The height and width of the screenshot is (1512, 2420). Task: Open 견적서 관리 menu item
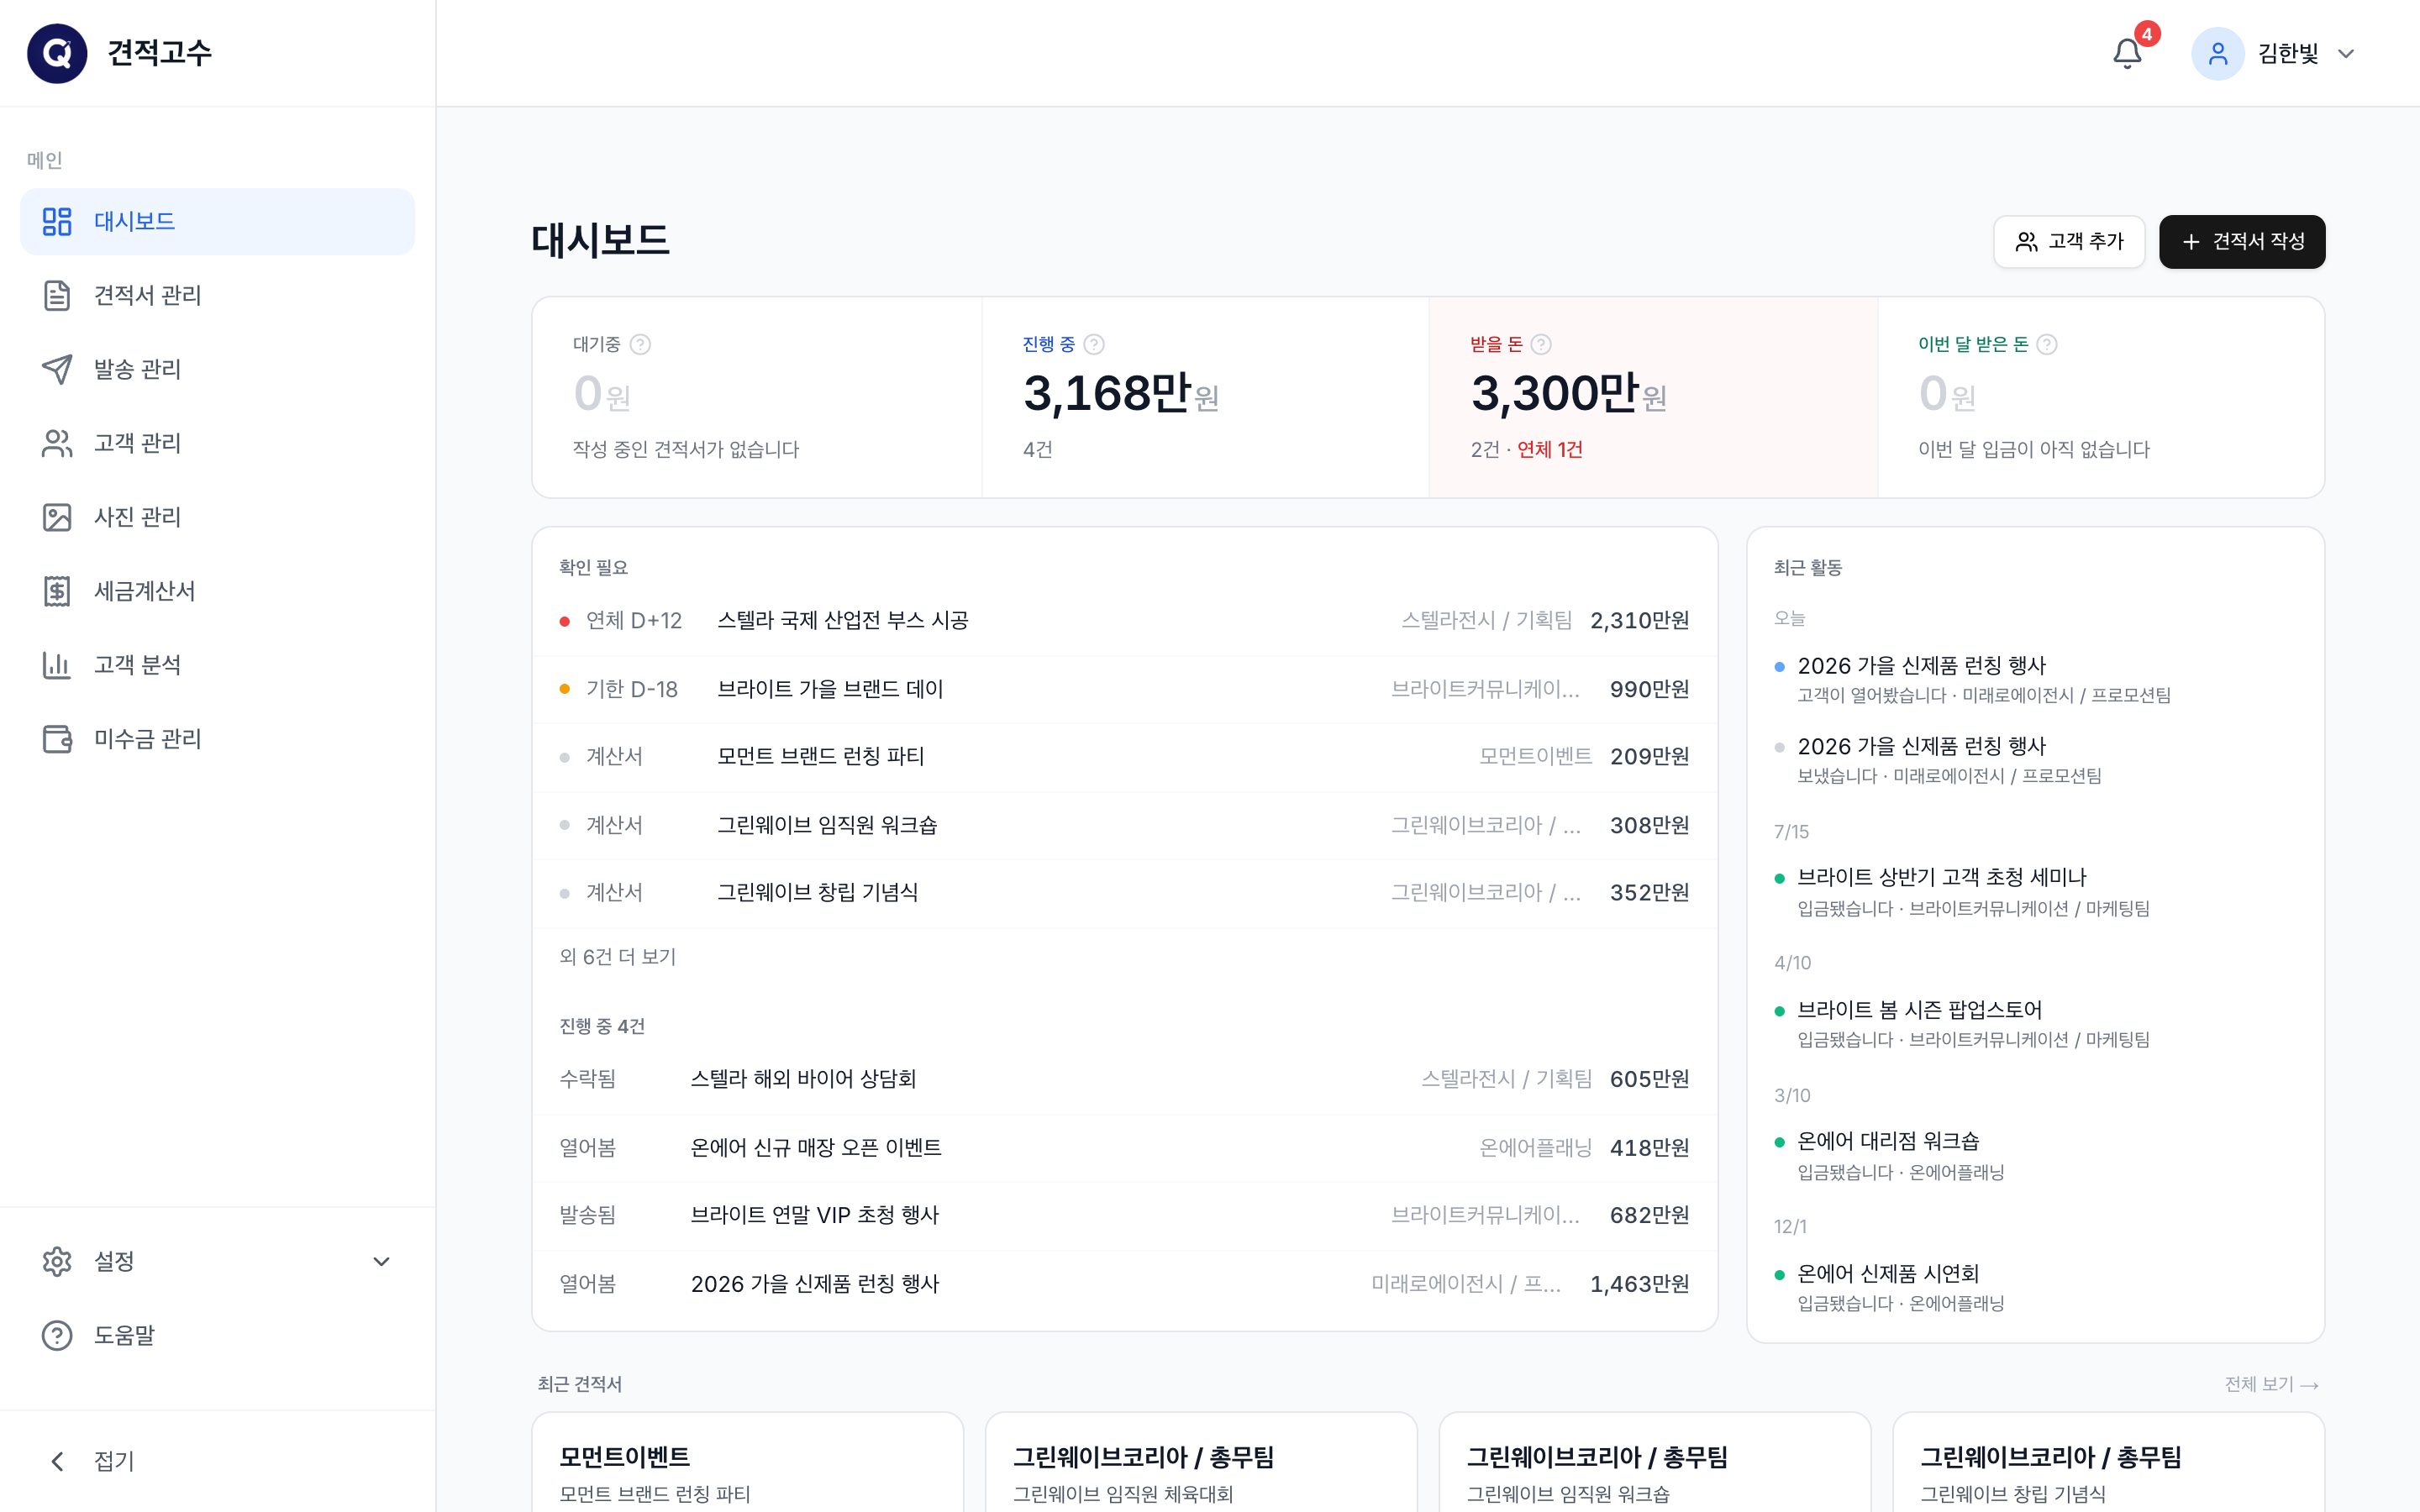[x=218, y=295]
